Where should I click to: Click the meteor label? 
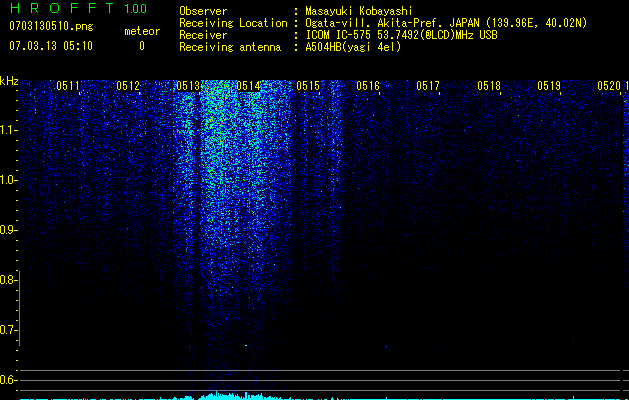point(142,31)
